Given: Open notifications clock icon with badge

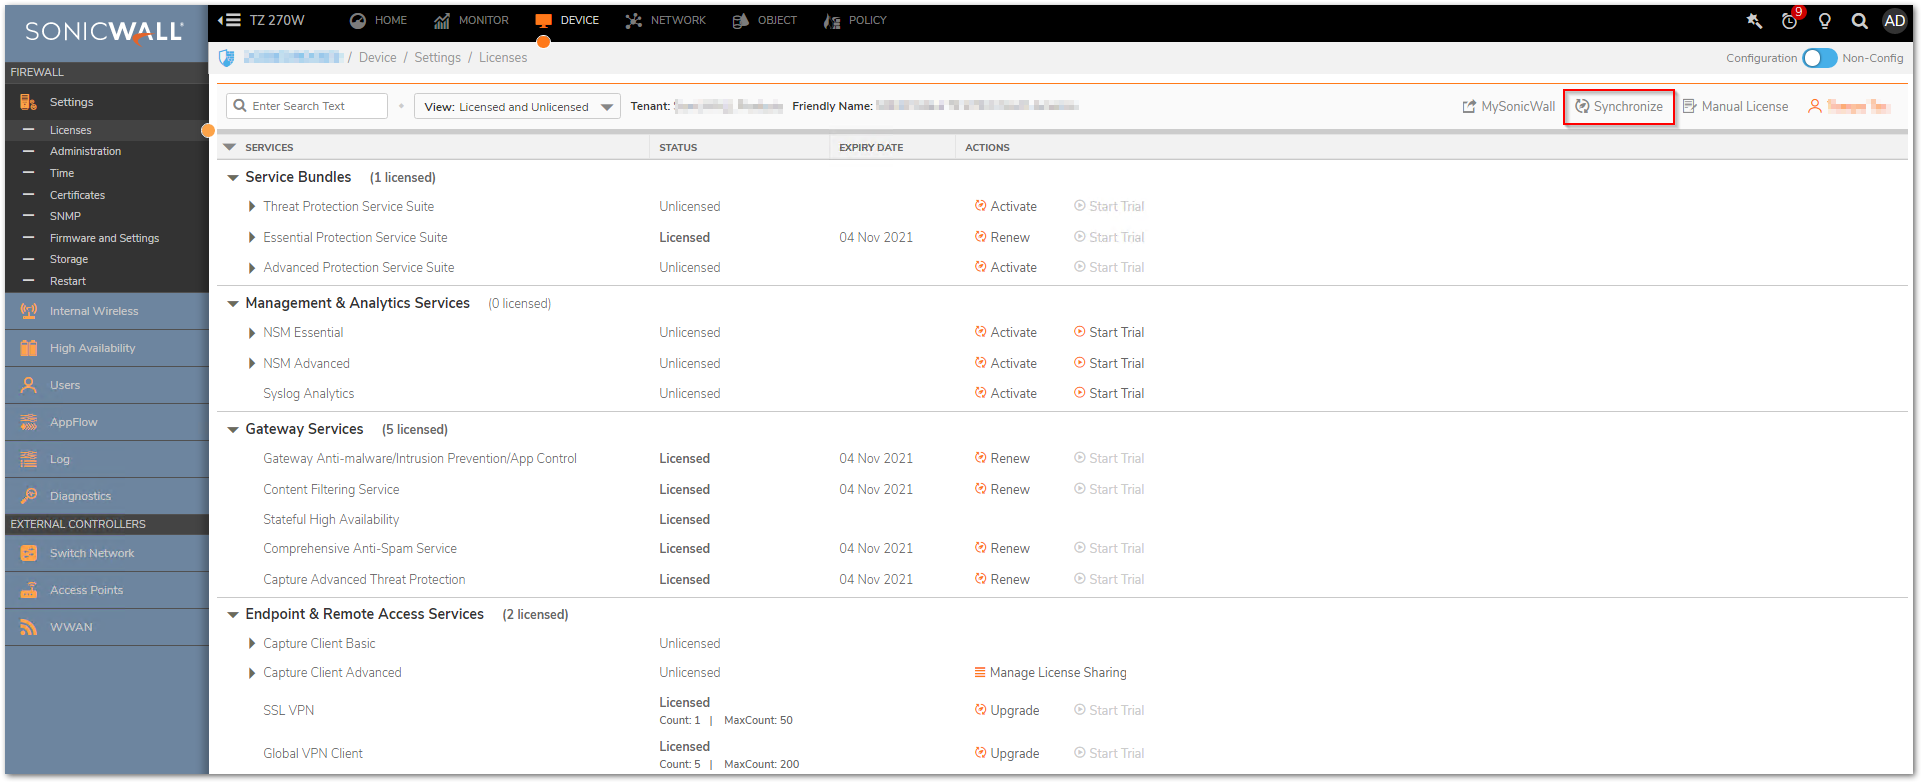Looking at the screenshot, I should point(1790,21).
